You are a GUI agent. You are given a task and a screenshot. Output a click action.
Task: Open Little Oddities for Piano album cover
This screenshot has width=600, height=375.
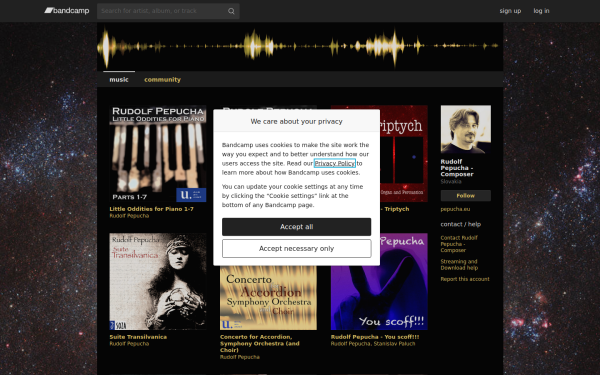coord(158,154)
